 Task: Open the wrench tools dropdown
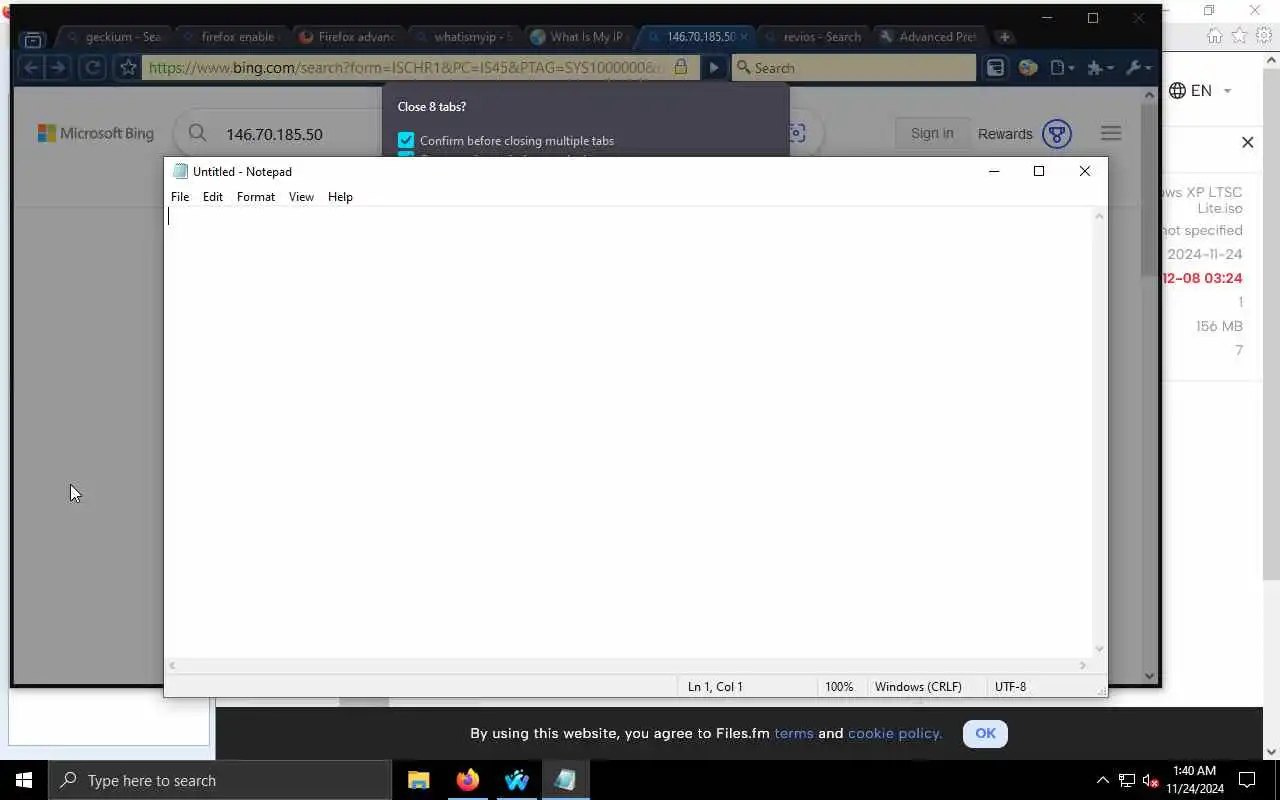tap(1138, 67)
